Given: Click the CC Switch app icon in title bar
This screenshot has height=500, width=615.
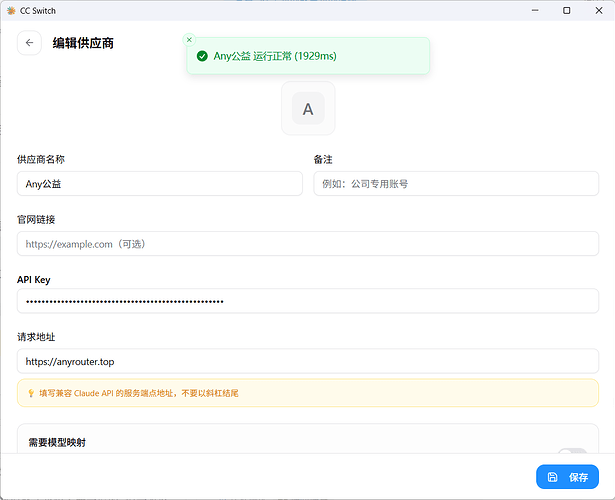Looking at the screenshot, I should 11,11.
